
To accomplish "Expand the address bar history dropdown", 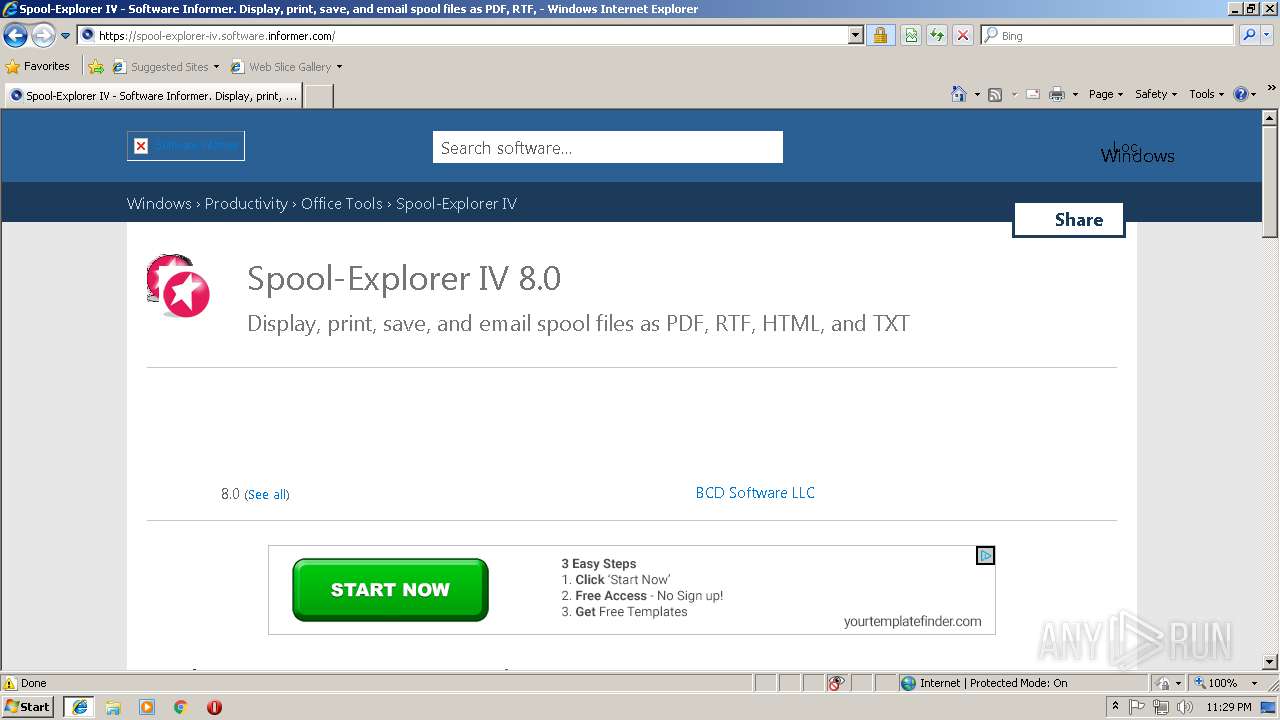I will tap(855, 35).
